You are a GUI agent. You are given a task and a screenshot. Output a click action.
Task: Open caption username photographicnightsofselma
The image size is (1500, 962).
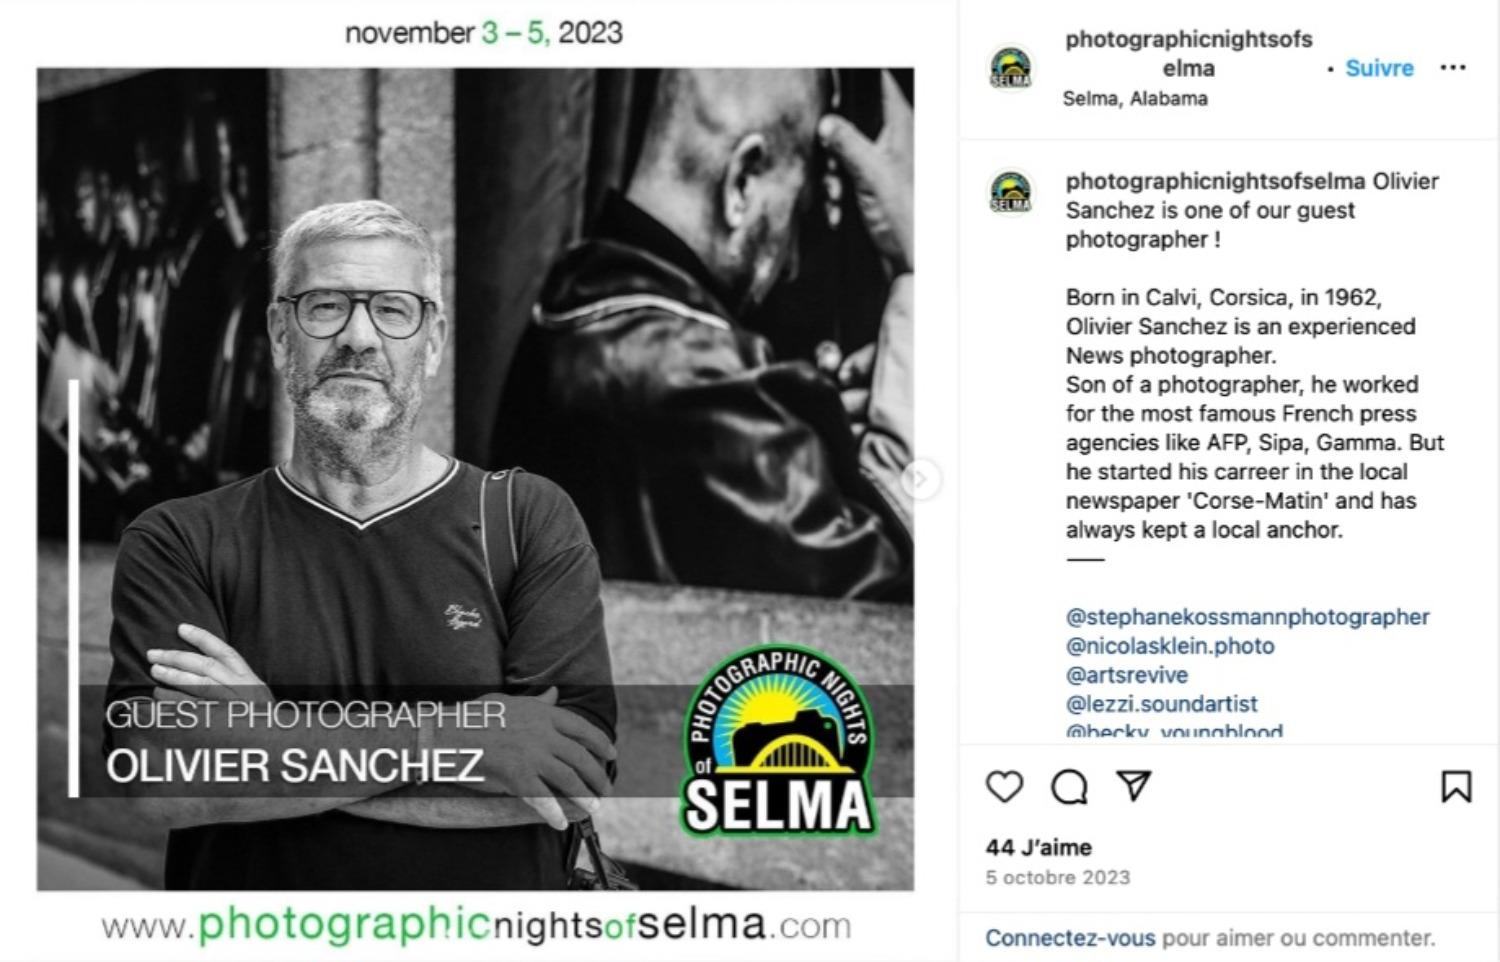(1215, 181)
